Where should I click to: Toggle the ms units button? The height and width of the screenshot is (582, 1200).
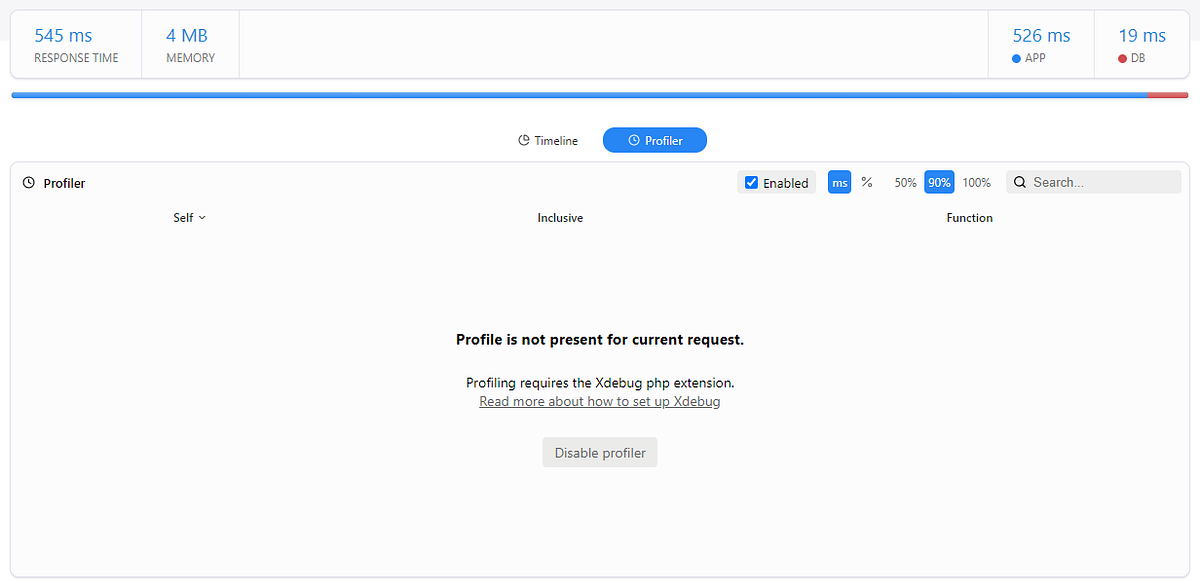[x=839, y=182]
